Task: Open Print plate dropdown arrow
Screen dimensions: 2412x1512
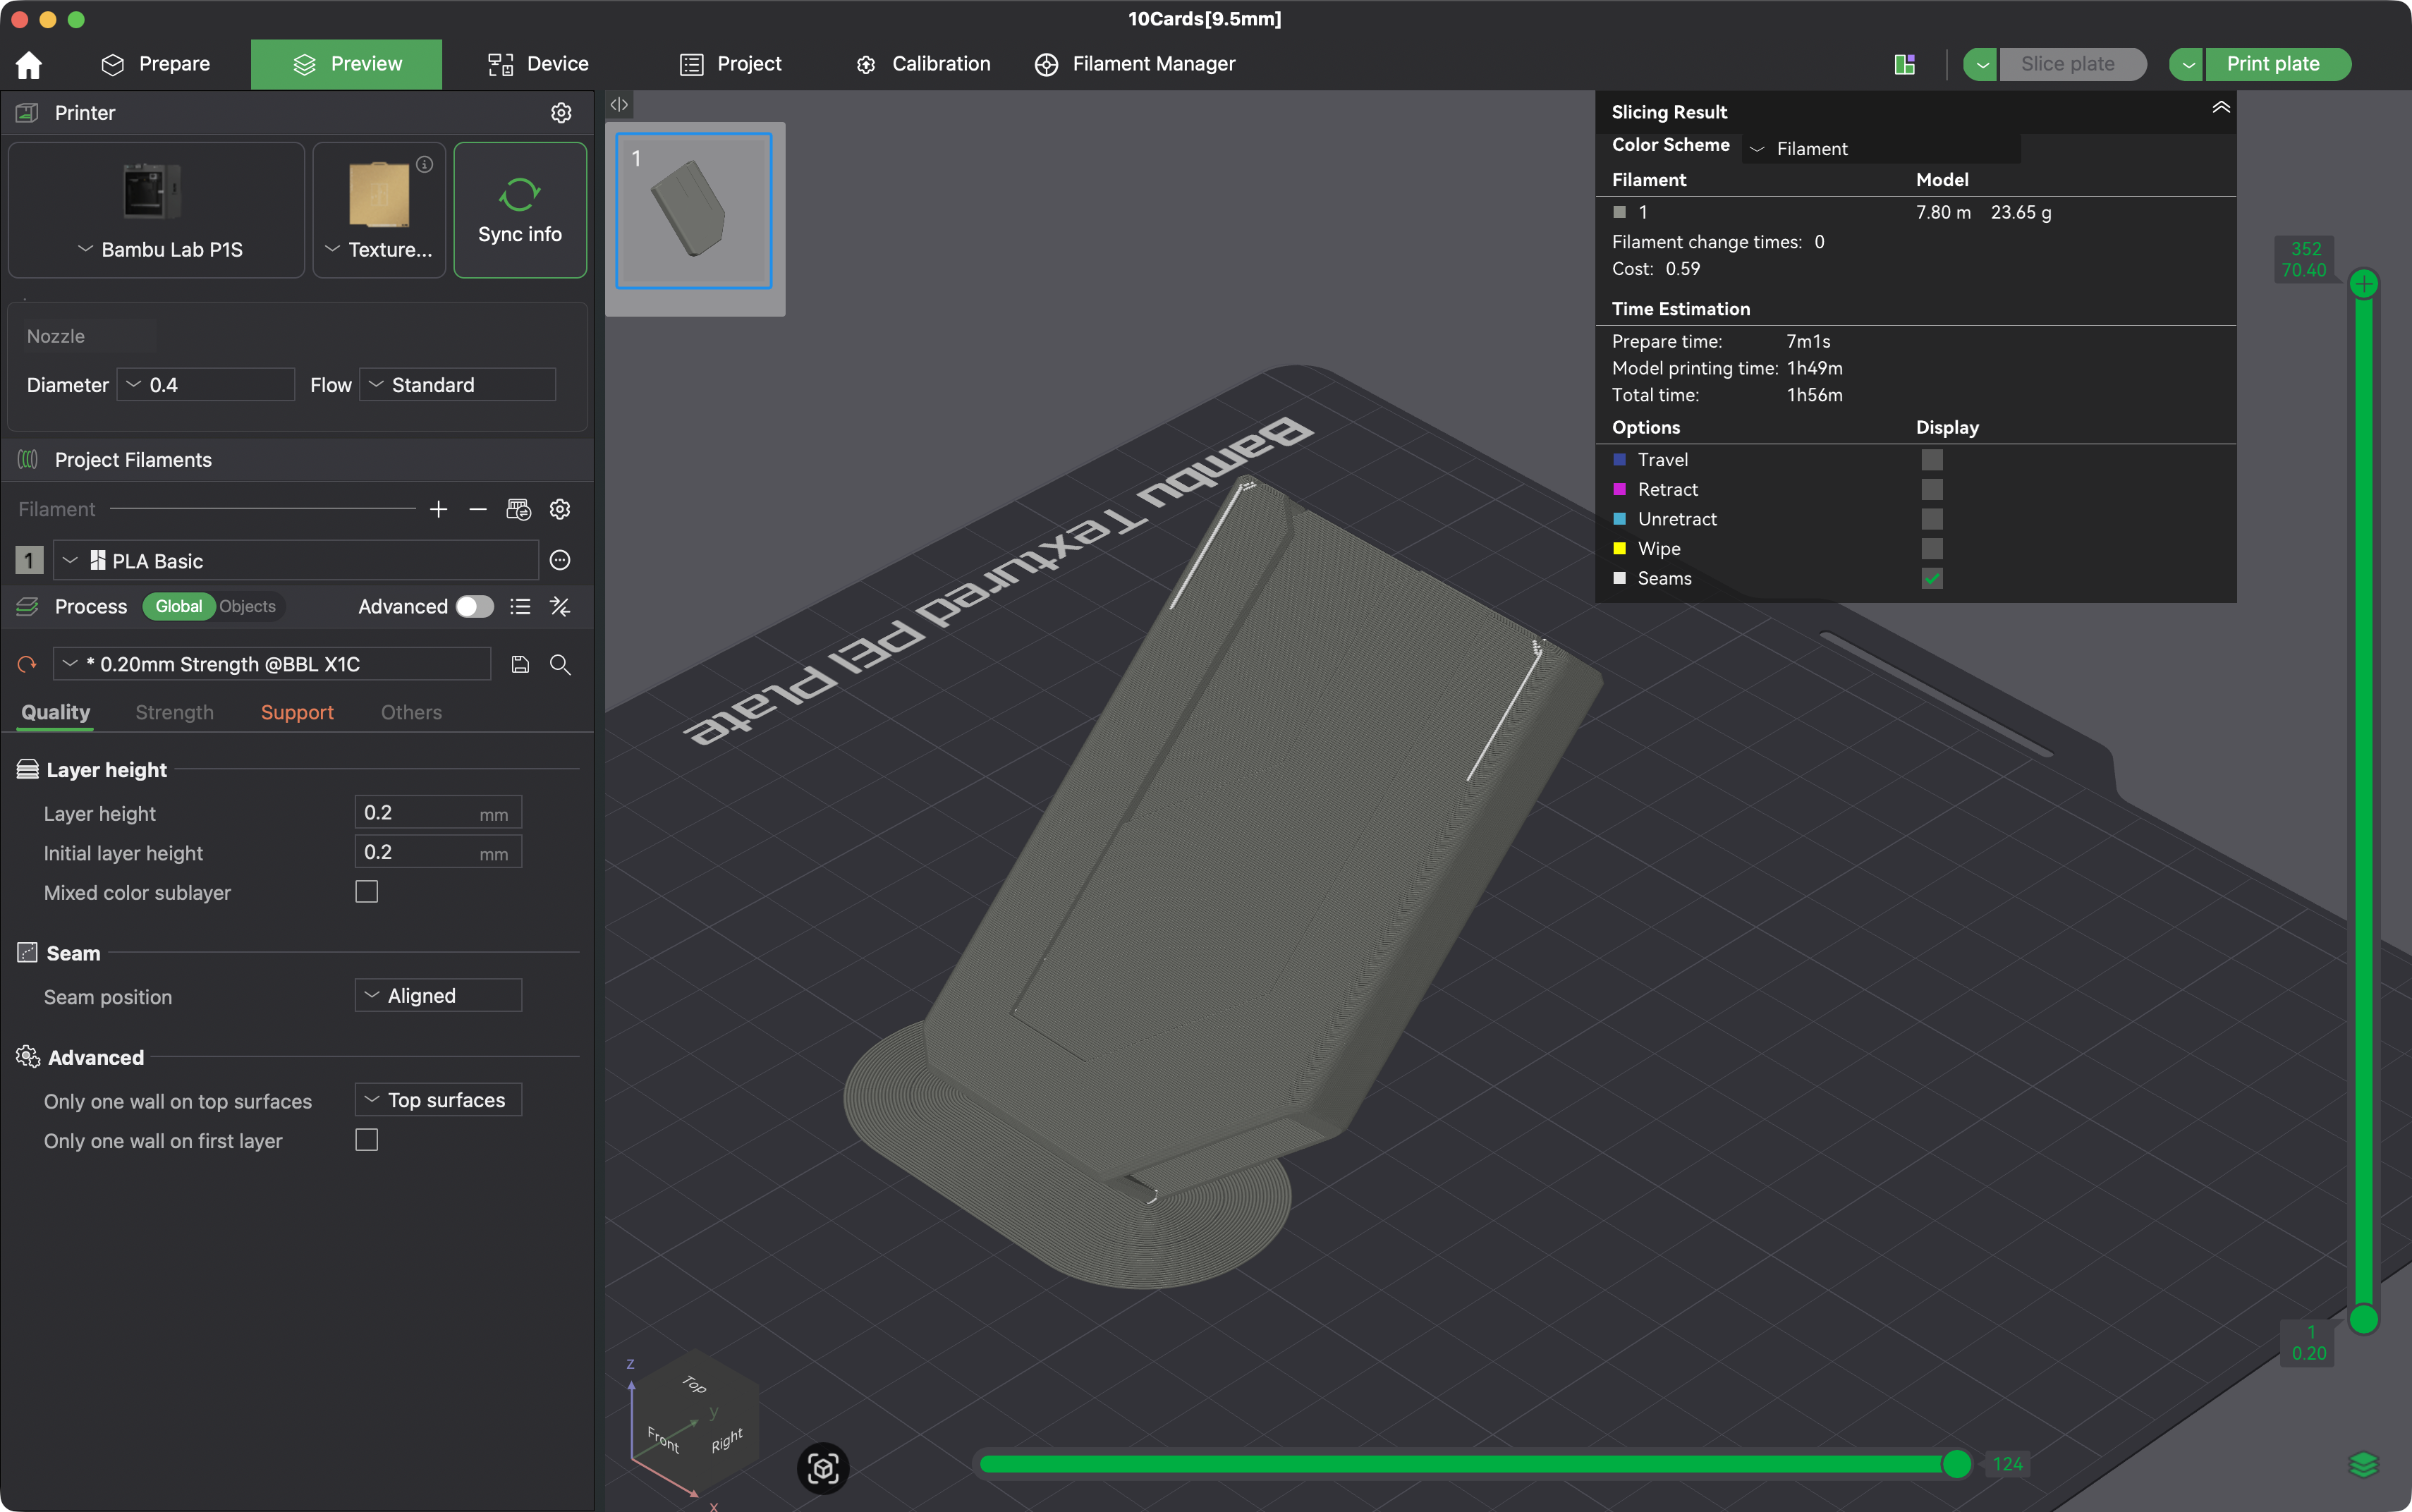Action: [x=2187, y=65]
